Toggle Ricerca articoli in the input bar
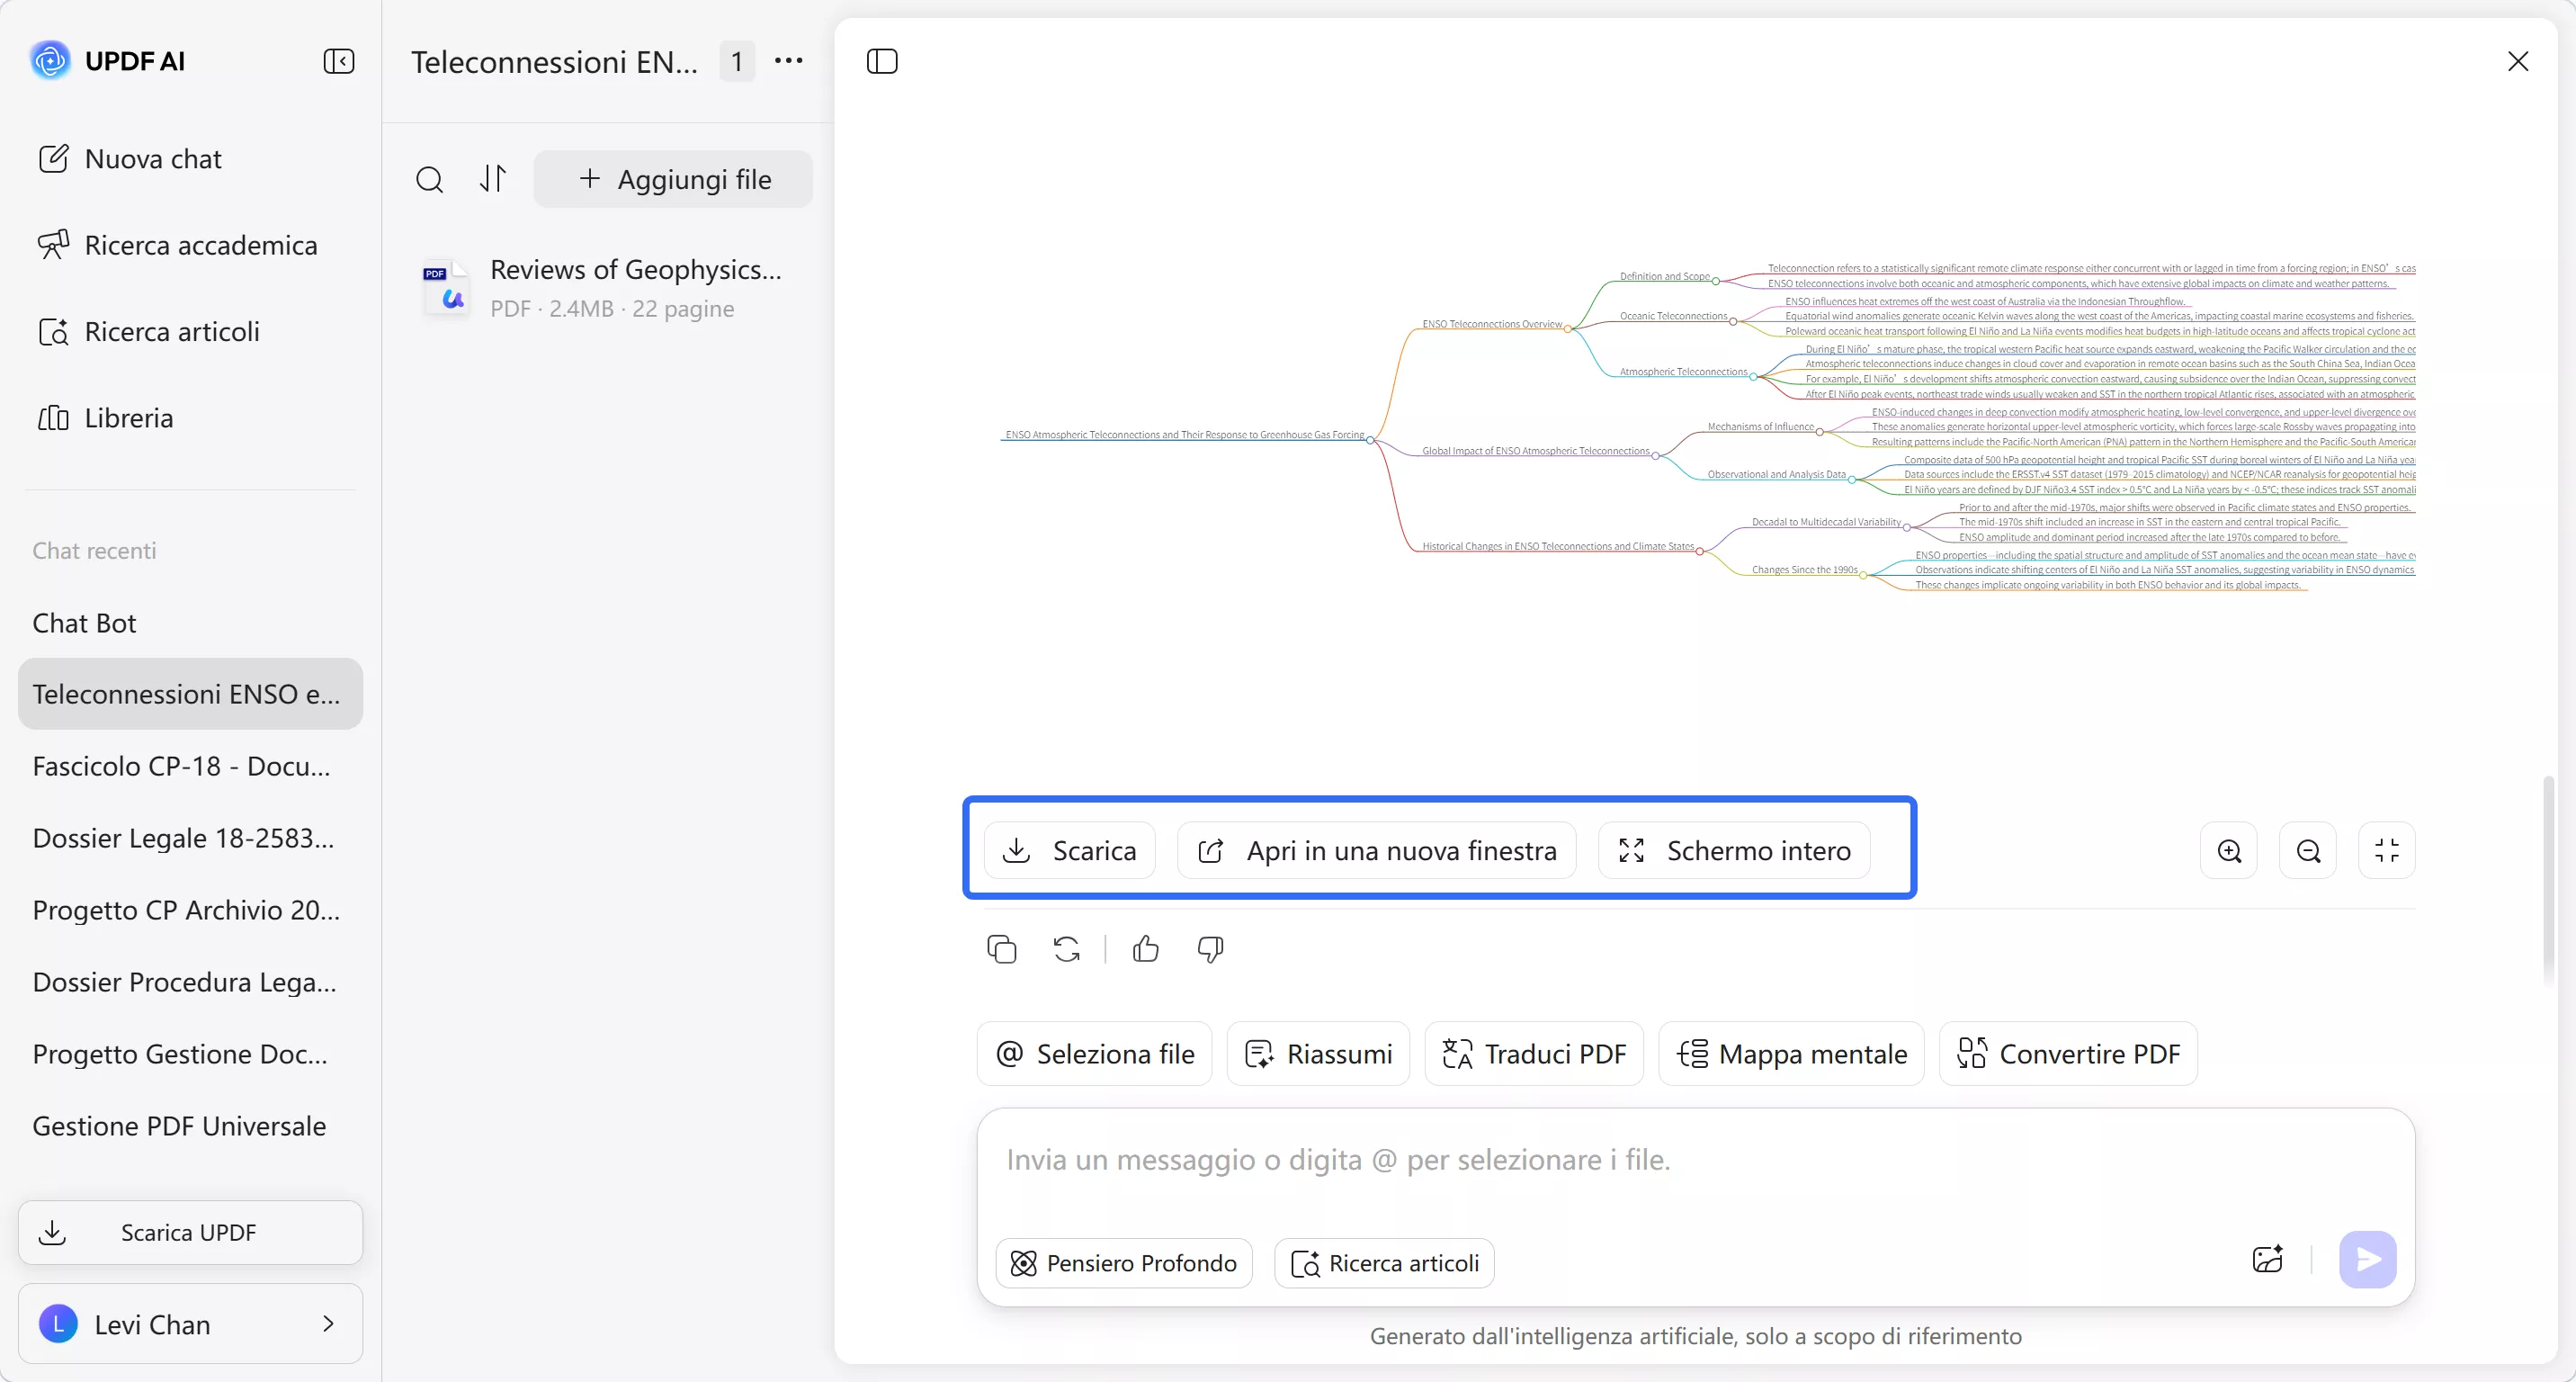 1383,1262
